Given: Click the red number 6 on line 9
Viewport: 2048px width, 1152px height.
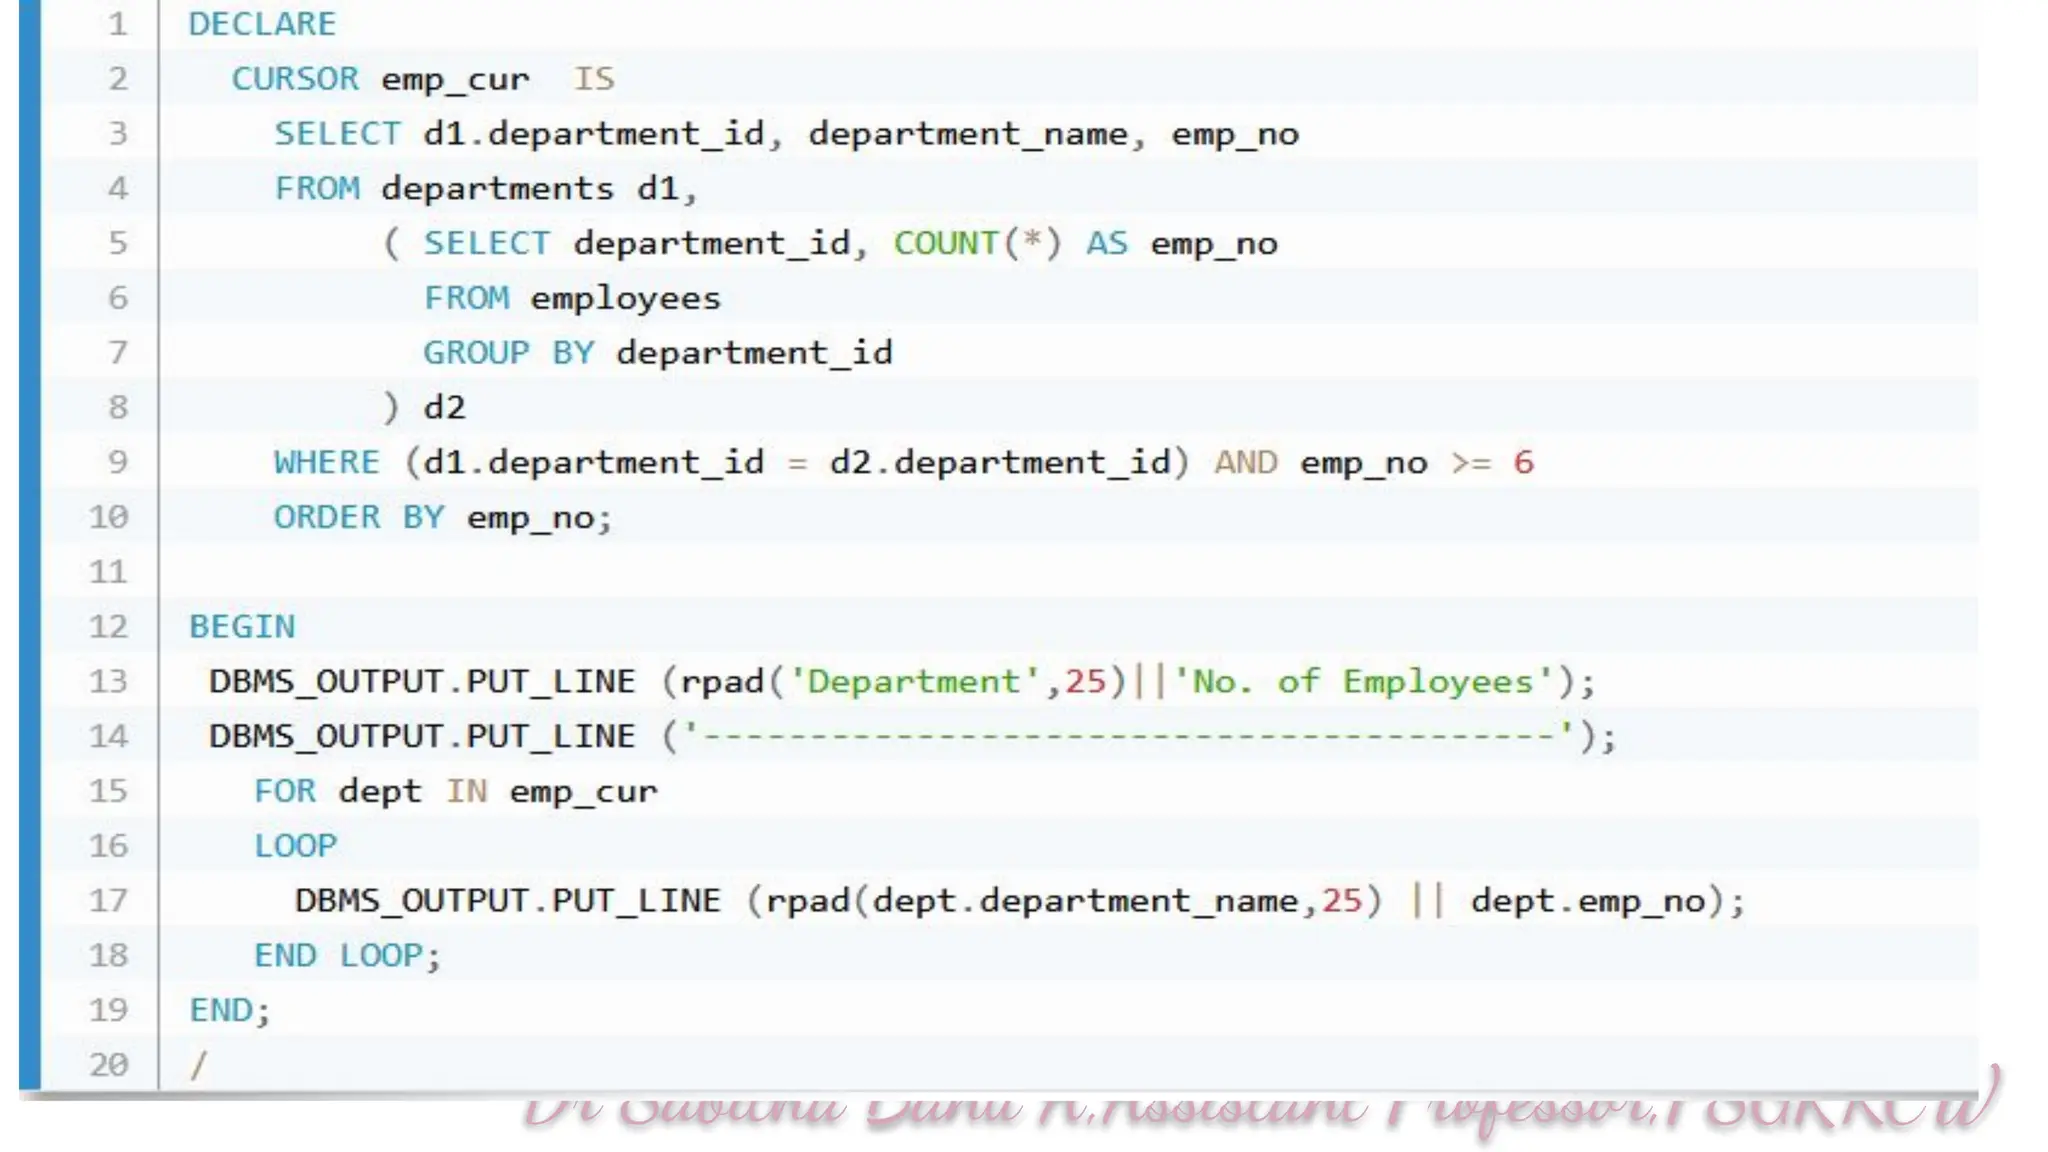Looking at the screenshot, I should pyautogui.click(x=1523, y=462).
